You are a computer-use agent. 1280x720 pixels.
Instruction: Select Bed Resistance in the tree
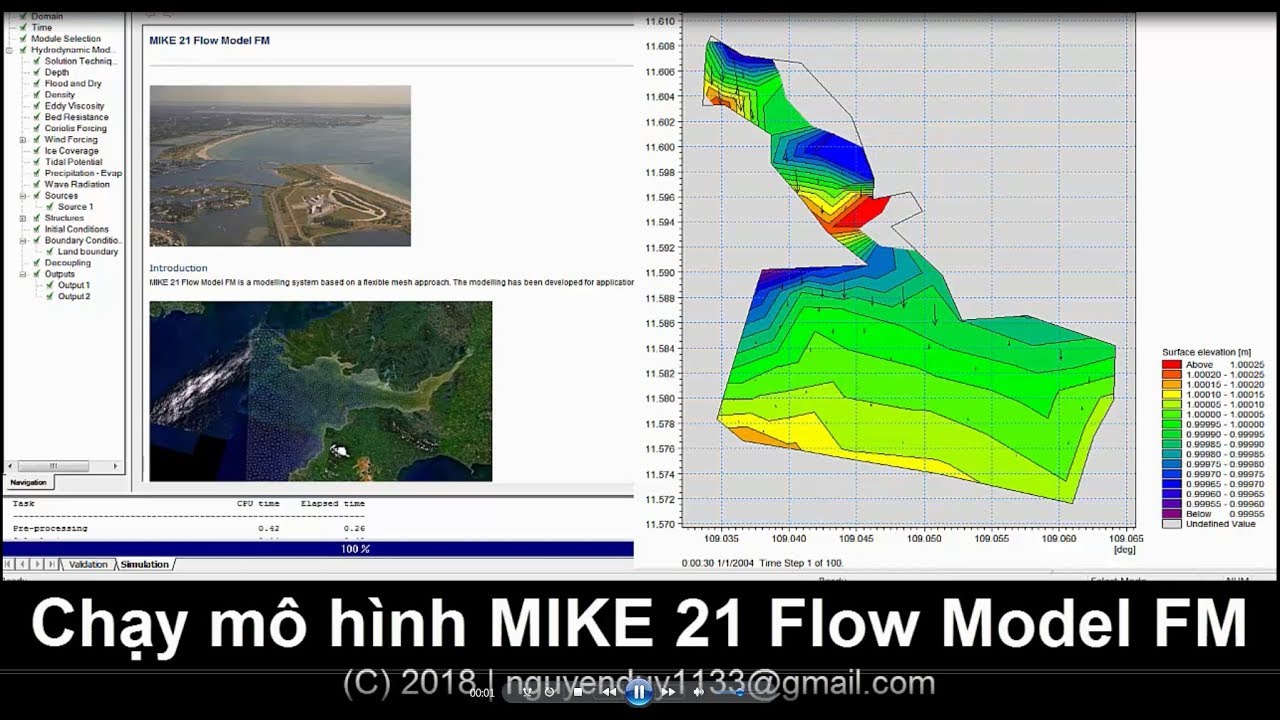[76, 117]
